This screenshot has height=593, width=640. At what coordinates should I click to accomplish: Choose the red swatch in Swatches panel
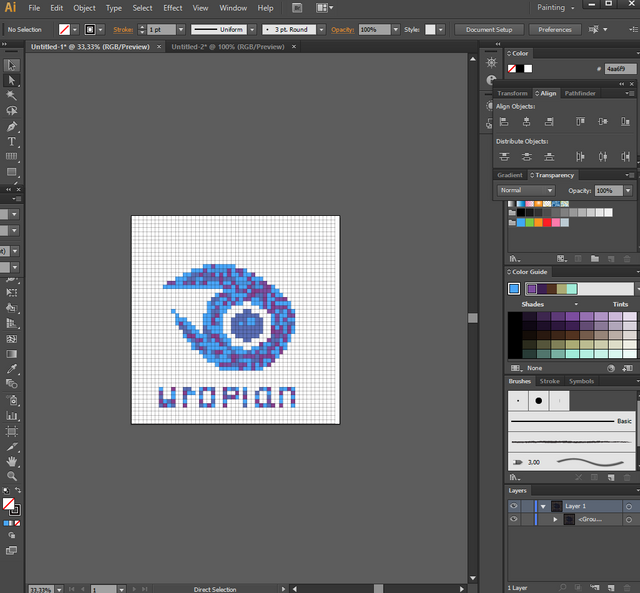547,222
